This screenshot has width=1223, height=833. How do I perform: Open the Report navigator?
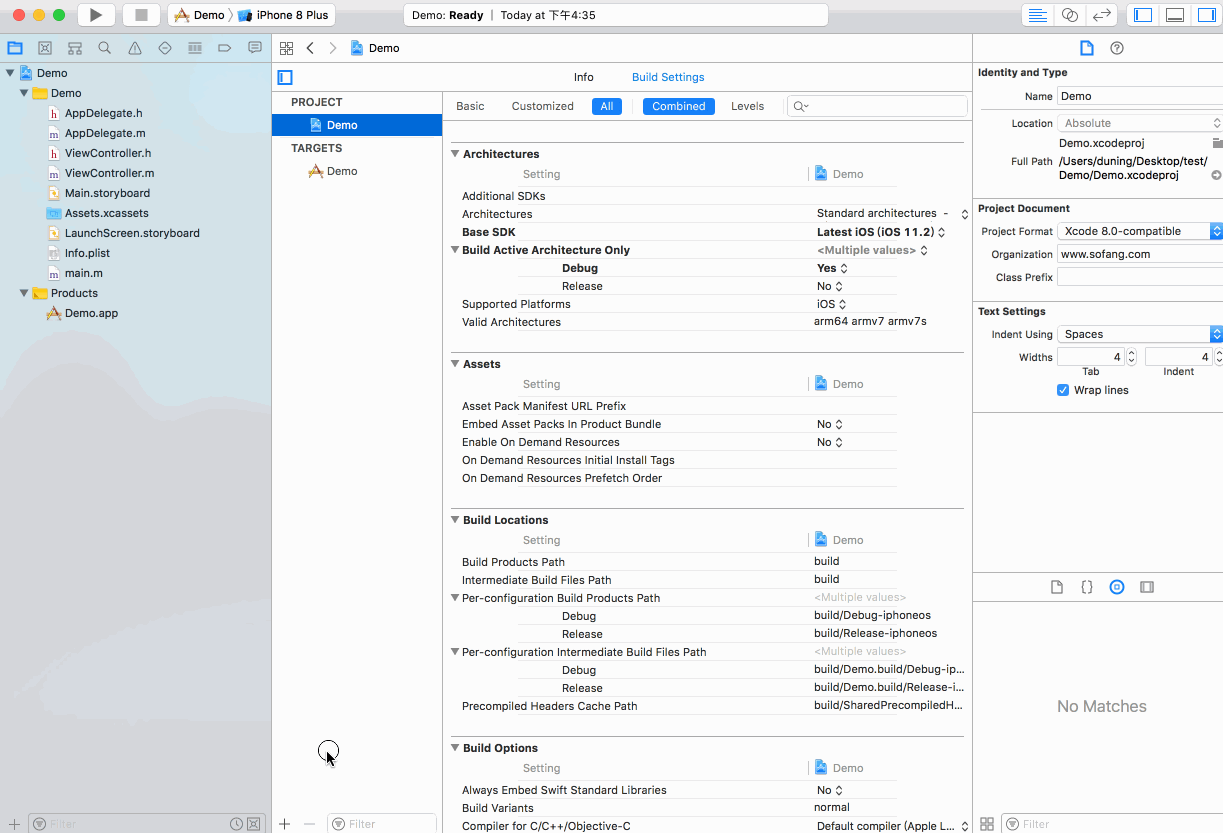[255, 48]
